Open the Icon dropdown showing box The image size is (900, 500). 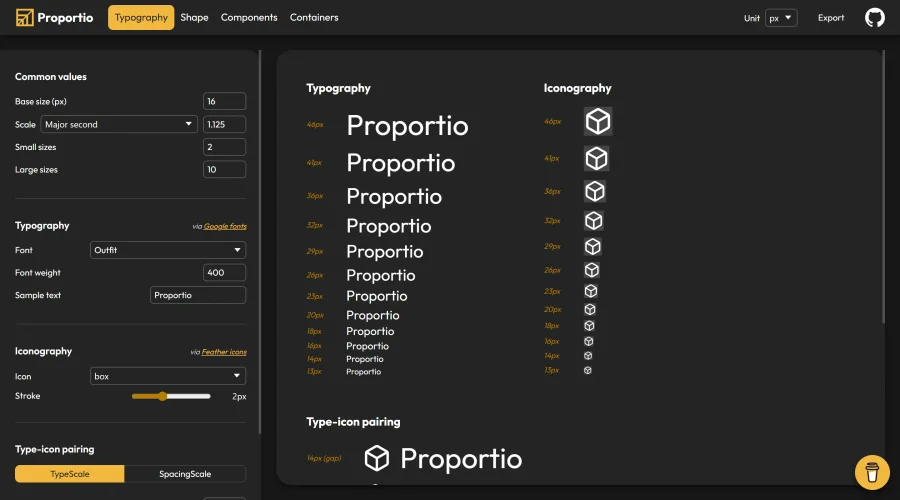[168, 376]
